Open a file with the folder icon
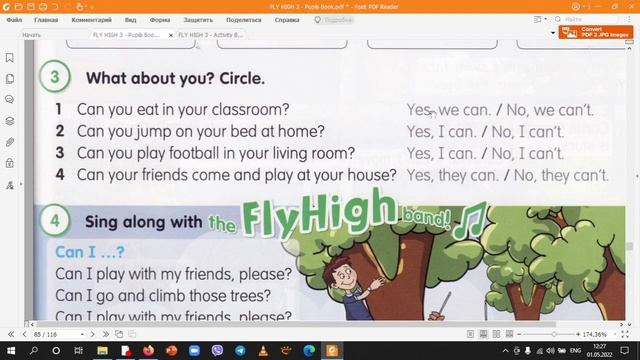Screen dimensions: 640x360 pos(18,7)
